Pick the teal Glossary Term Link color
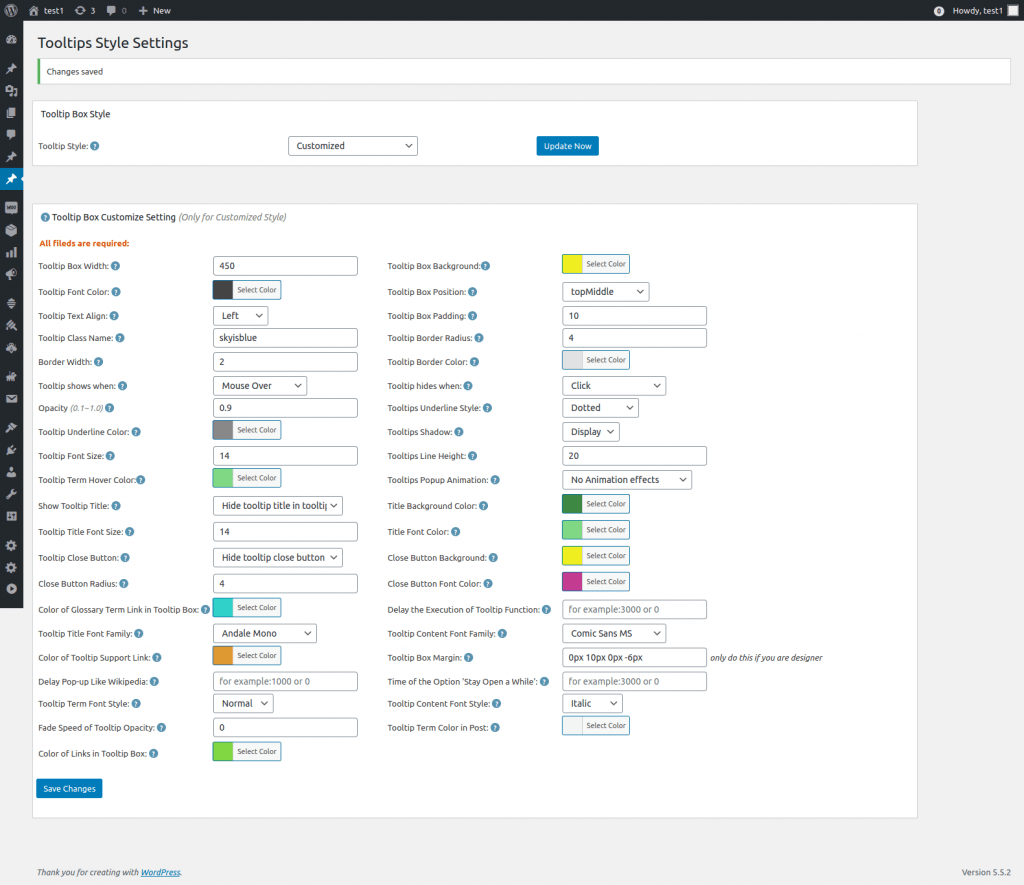The image size is (1024, 885). click(223, 607)
